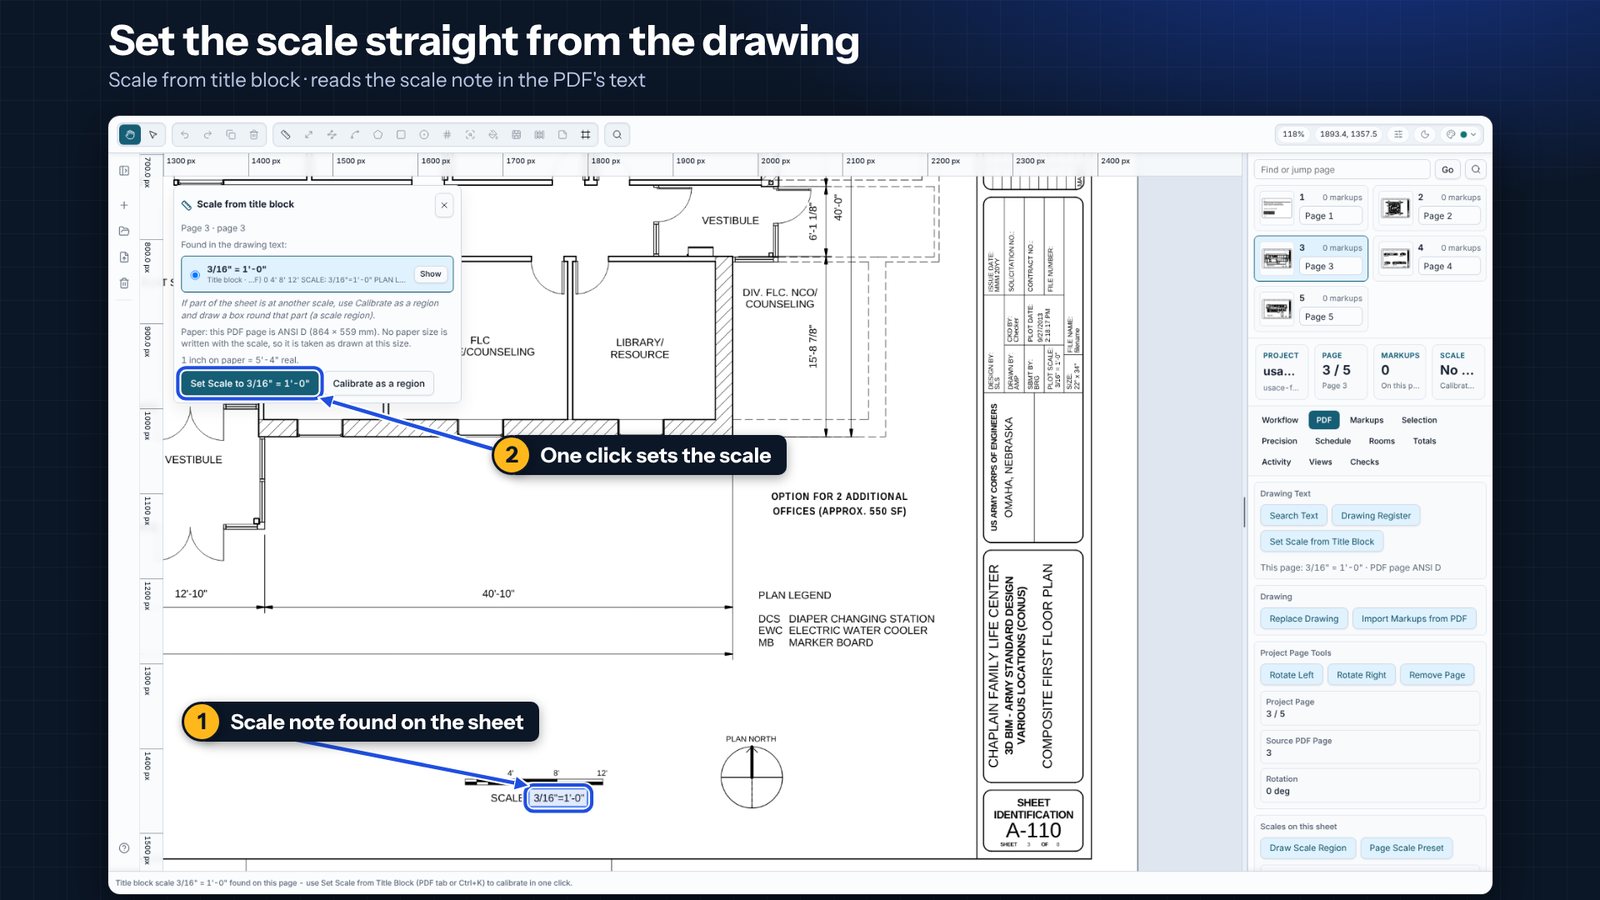Switch to the Markups tab
Viewport: 1600px width, 900px height.
tap(1366, 420)
